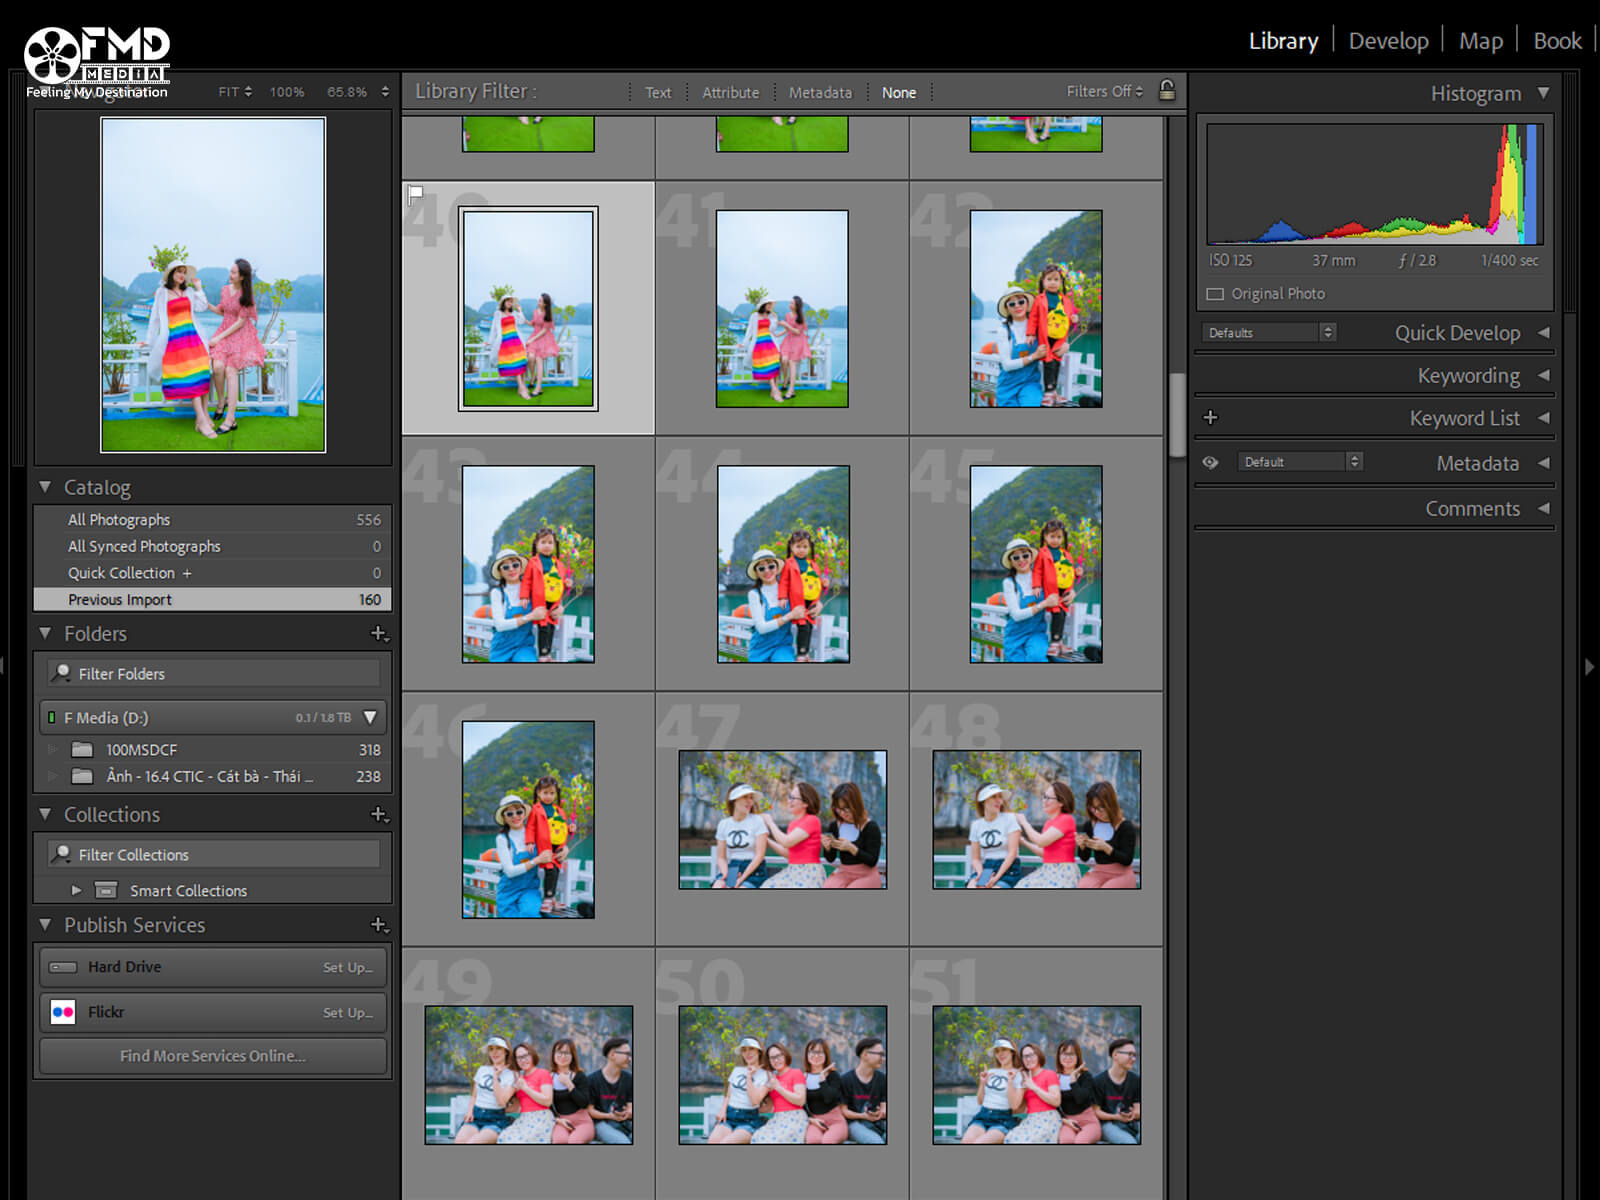Expand the Comments panel
1600x1200 pixels.
(x=1544, y=508)
